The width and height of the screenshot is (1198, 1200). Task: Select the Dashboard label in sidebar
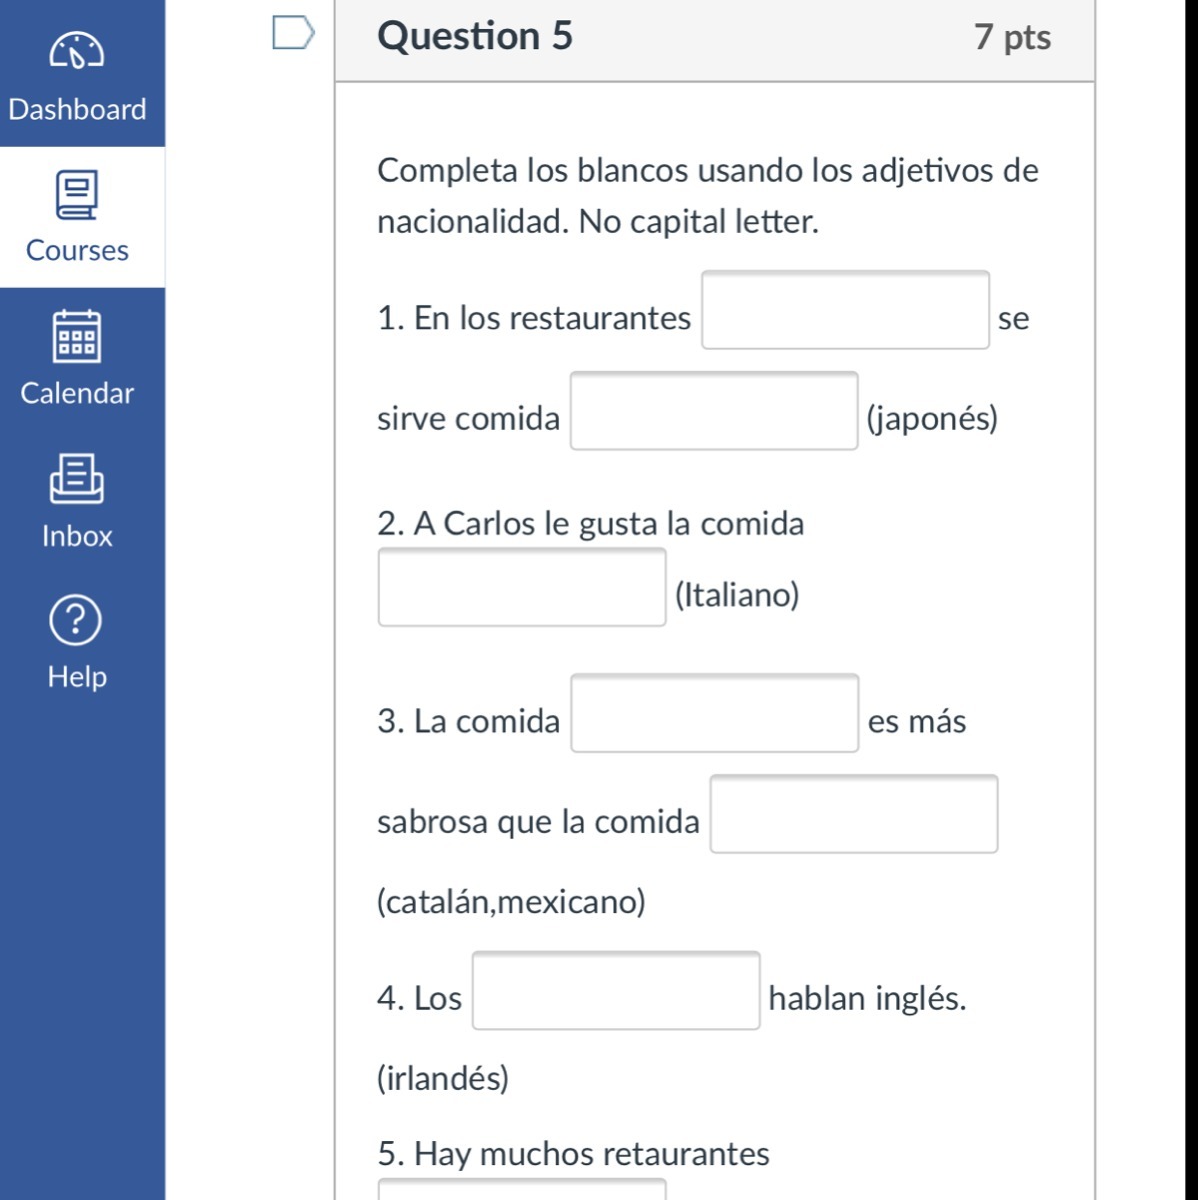[x=77, y=109]
